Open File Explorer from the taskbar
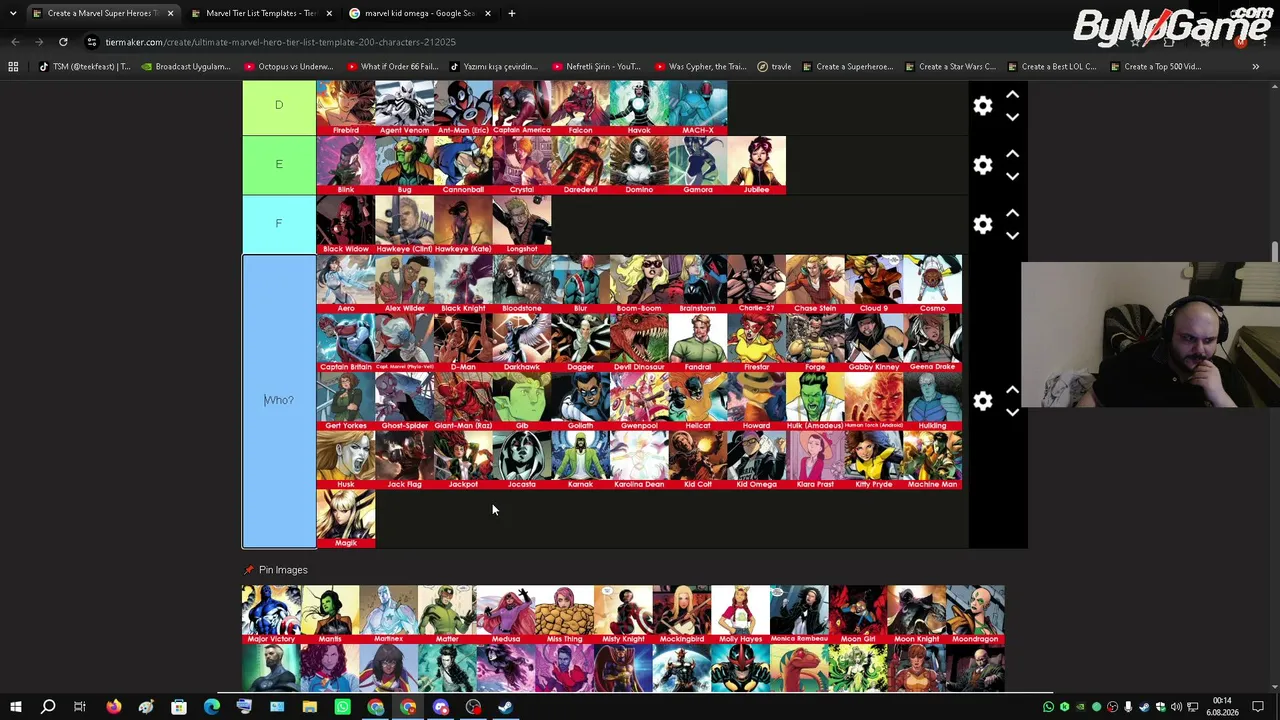 [x=309, y=707]
